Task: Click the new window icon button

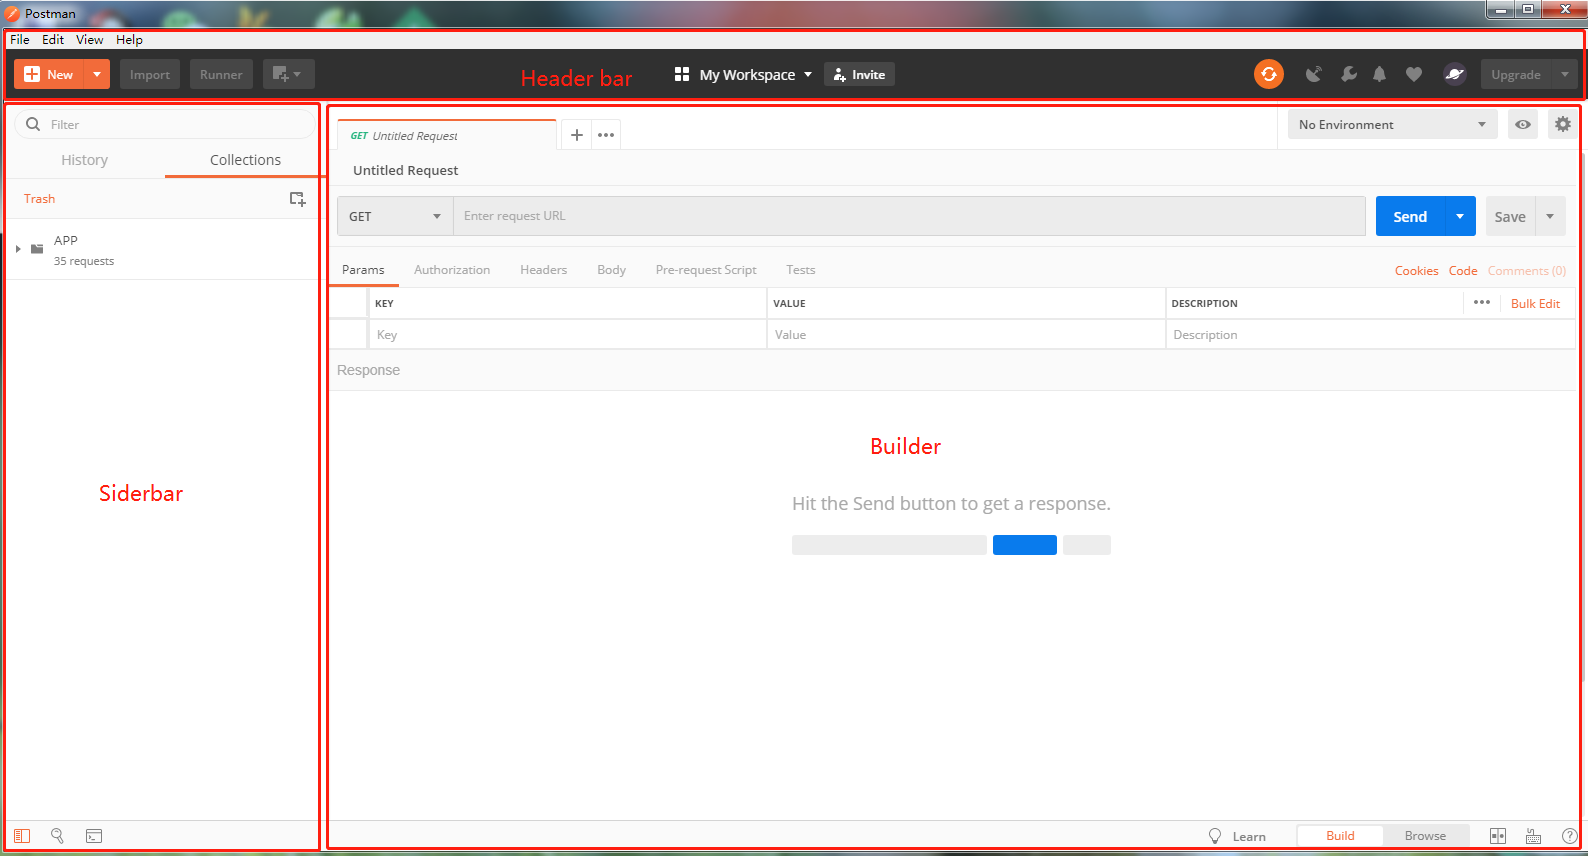Action: click(288, 74)
